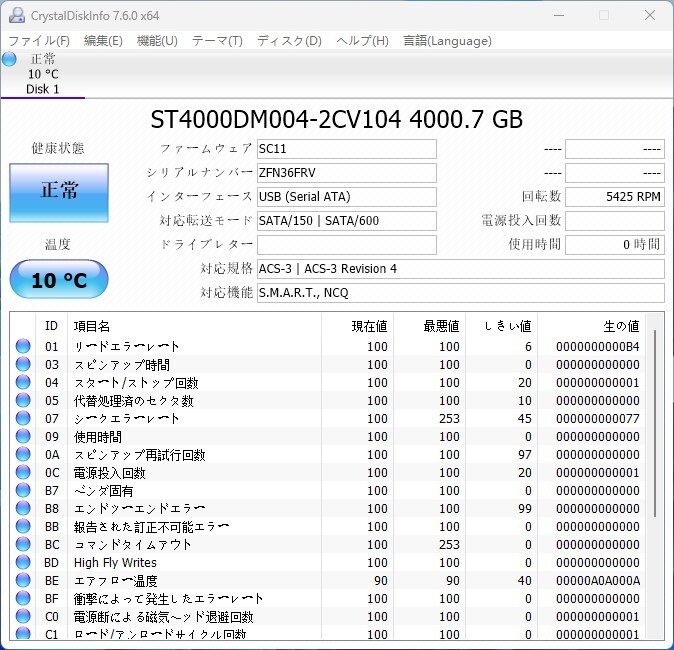Click the firmware field showing SC11

pyautogui.click(x=347, y=149)
